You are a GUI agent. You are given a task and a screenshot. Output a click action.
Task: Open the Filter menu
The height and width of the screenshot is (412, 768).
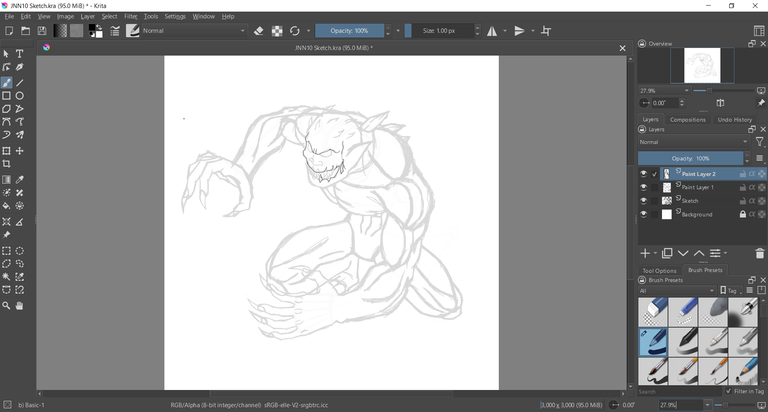pyautogui.click(x=130, y=16)
